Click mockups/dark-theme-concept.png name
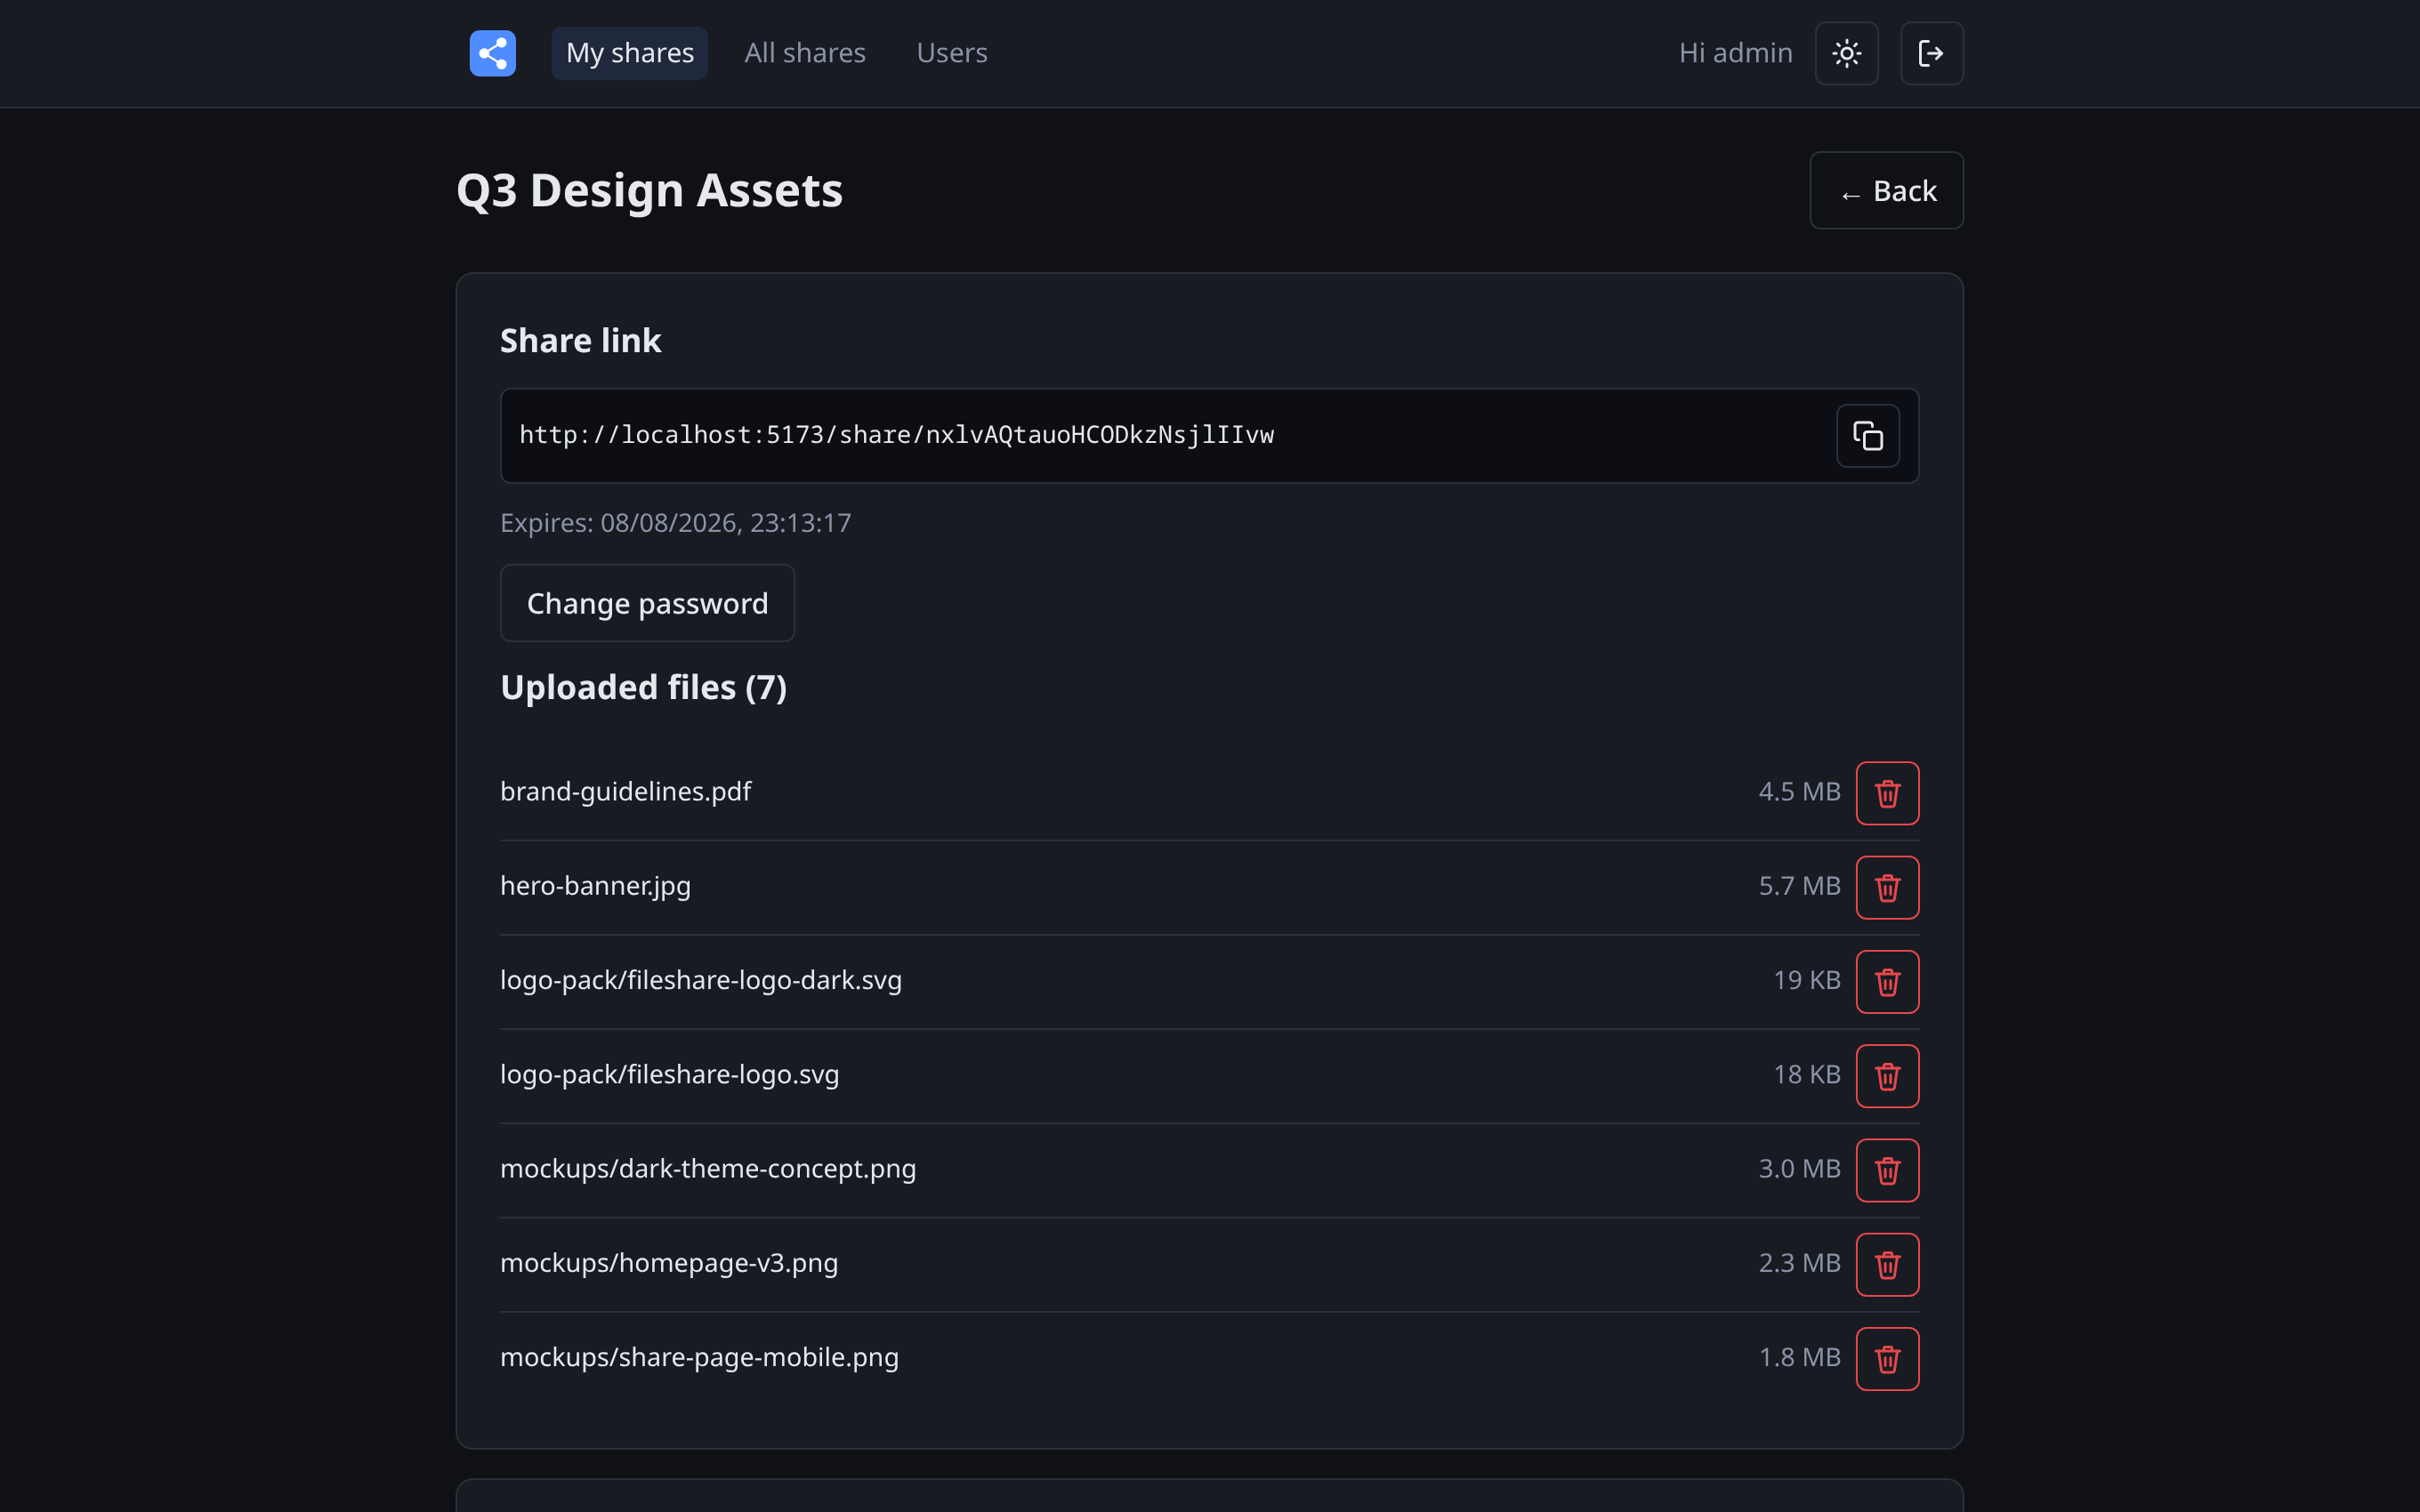The image size is (2420, 1512). [708, 1168]
